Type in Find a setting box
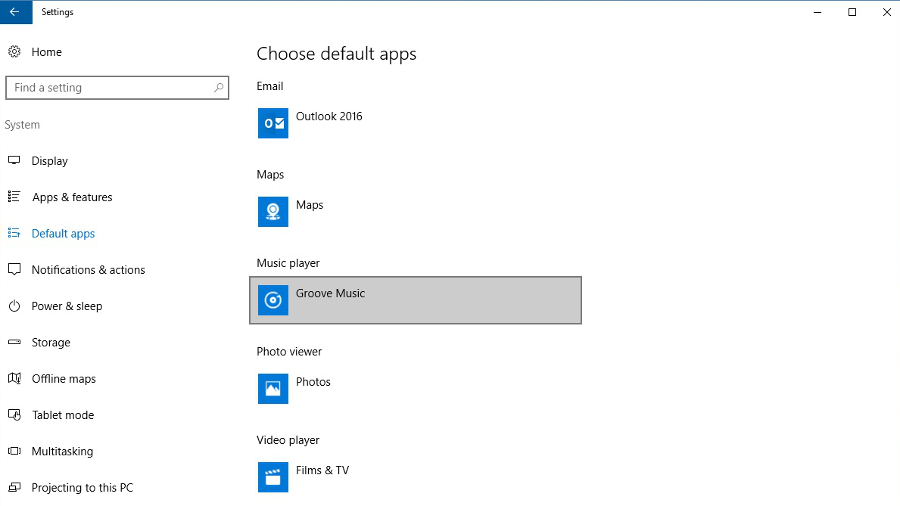Screen dimensions: 900x506 tap(117, 88)
